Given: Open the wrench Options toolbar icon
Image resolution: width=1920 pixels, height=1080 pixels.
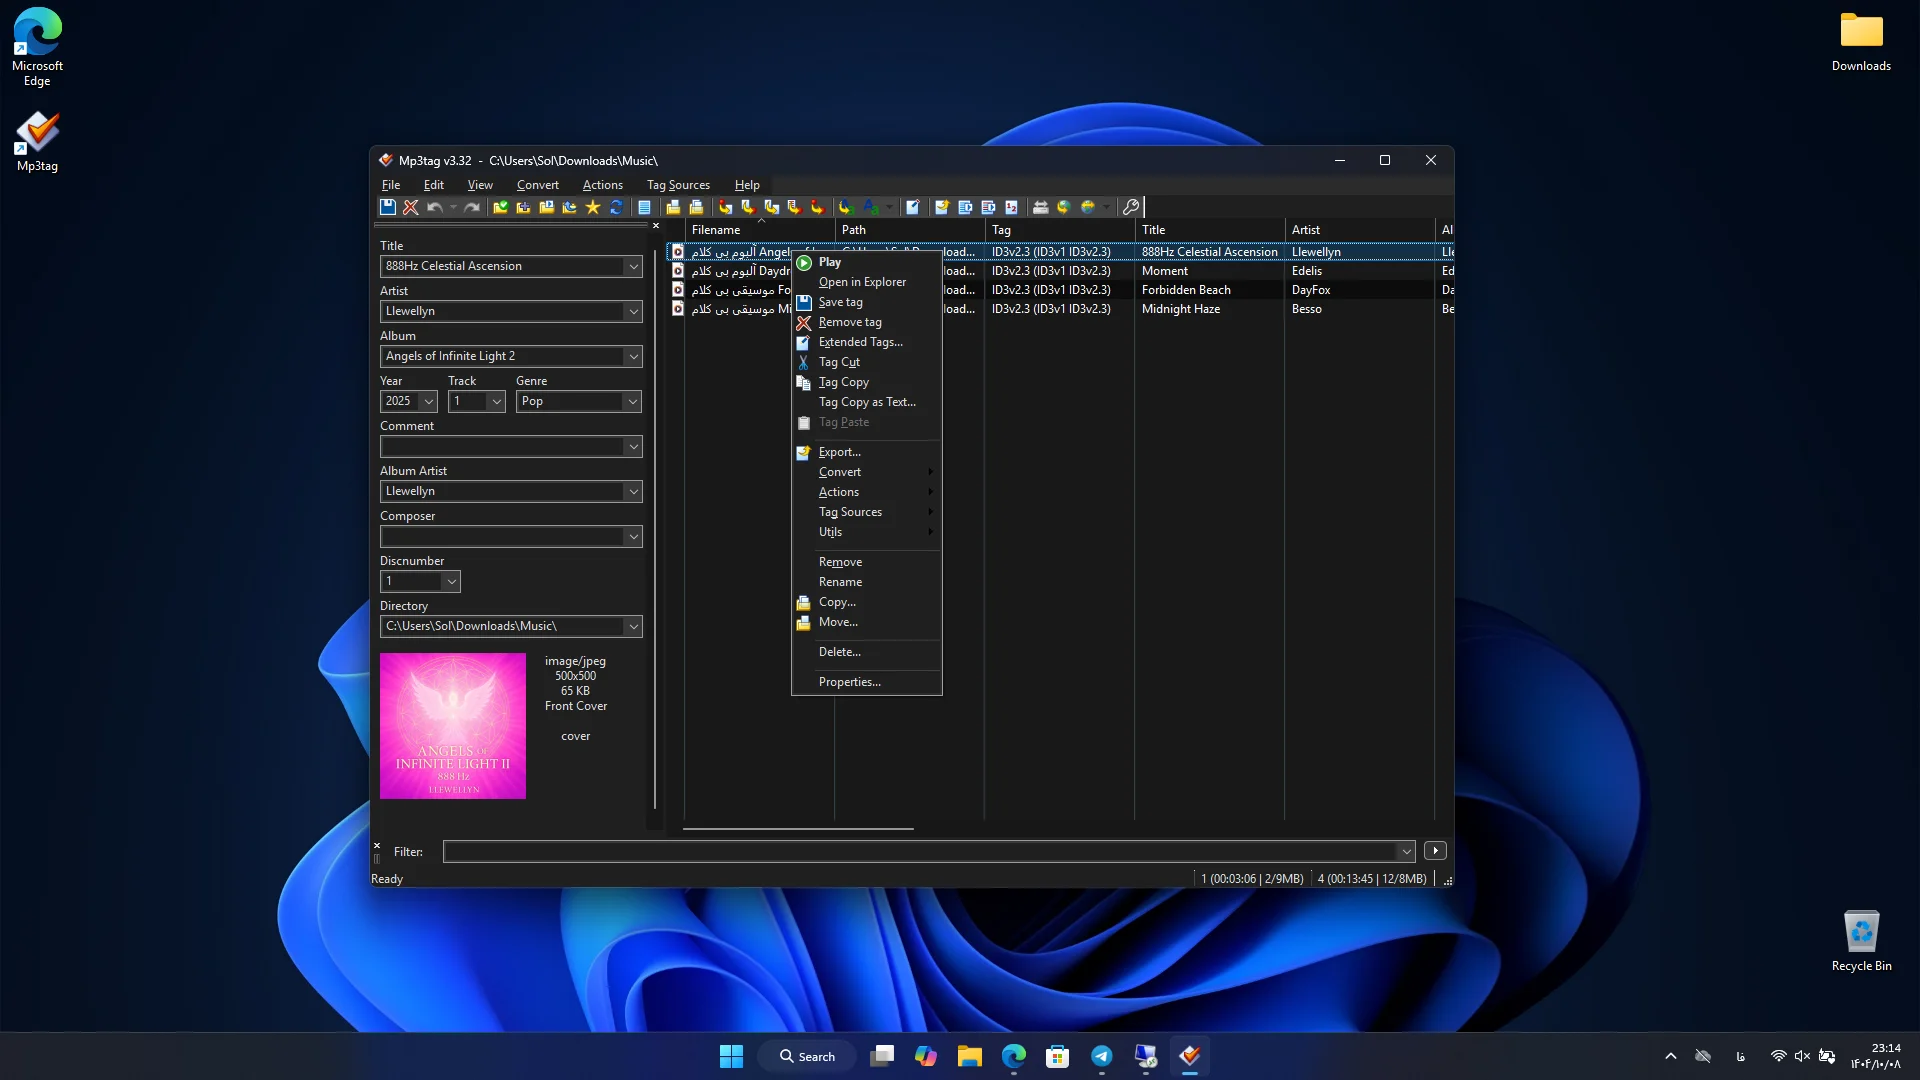Looking at the screenshot, I should pyautogui.click(x=1131, y=207).
